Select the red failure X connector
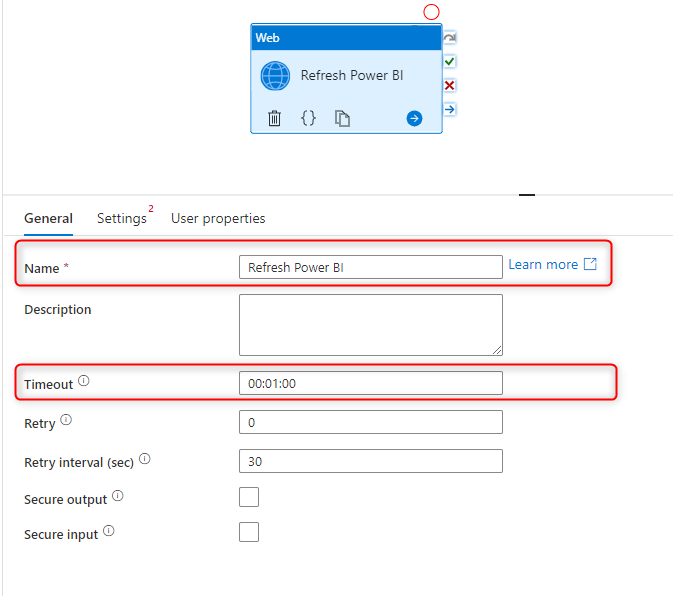This screenshot has width=673, height=596. coord(449,85)
